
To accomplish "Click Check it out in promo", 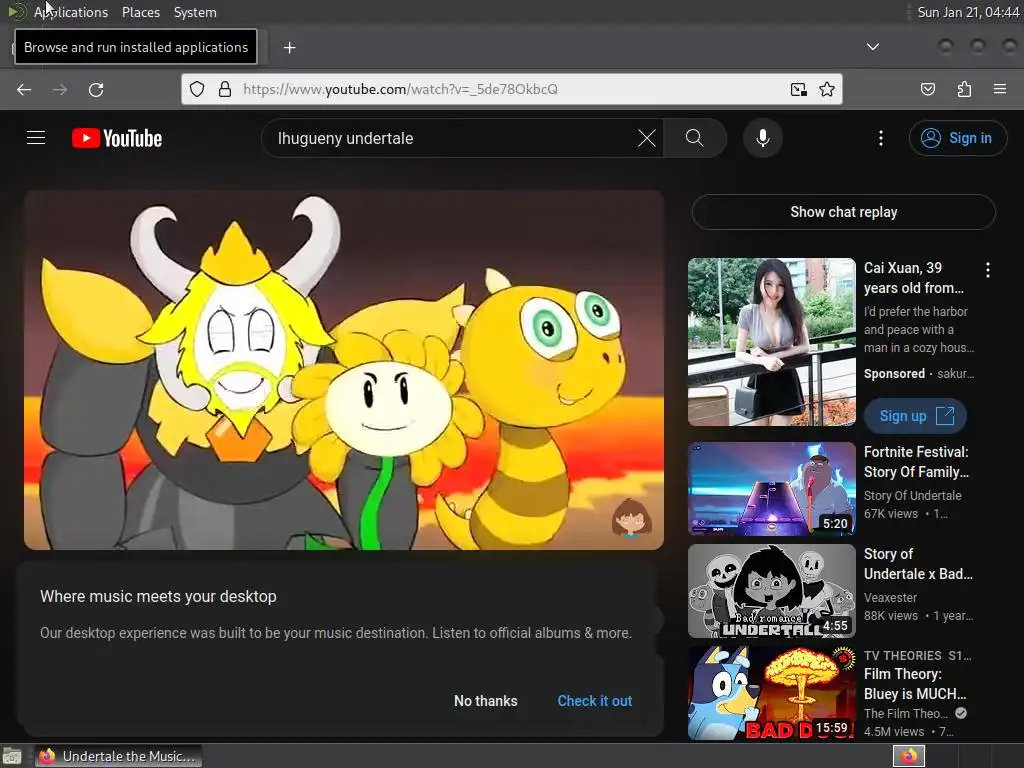I will (594, 701).
